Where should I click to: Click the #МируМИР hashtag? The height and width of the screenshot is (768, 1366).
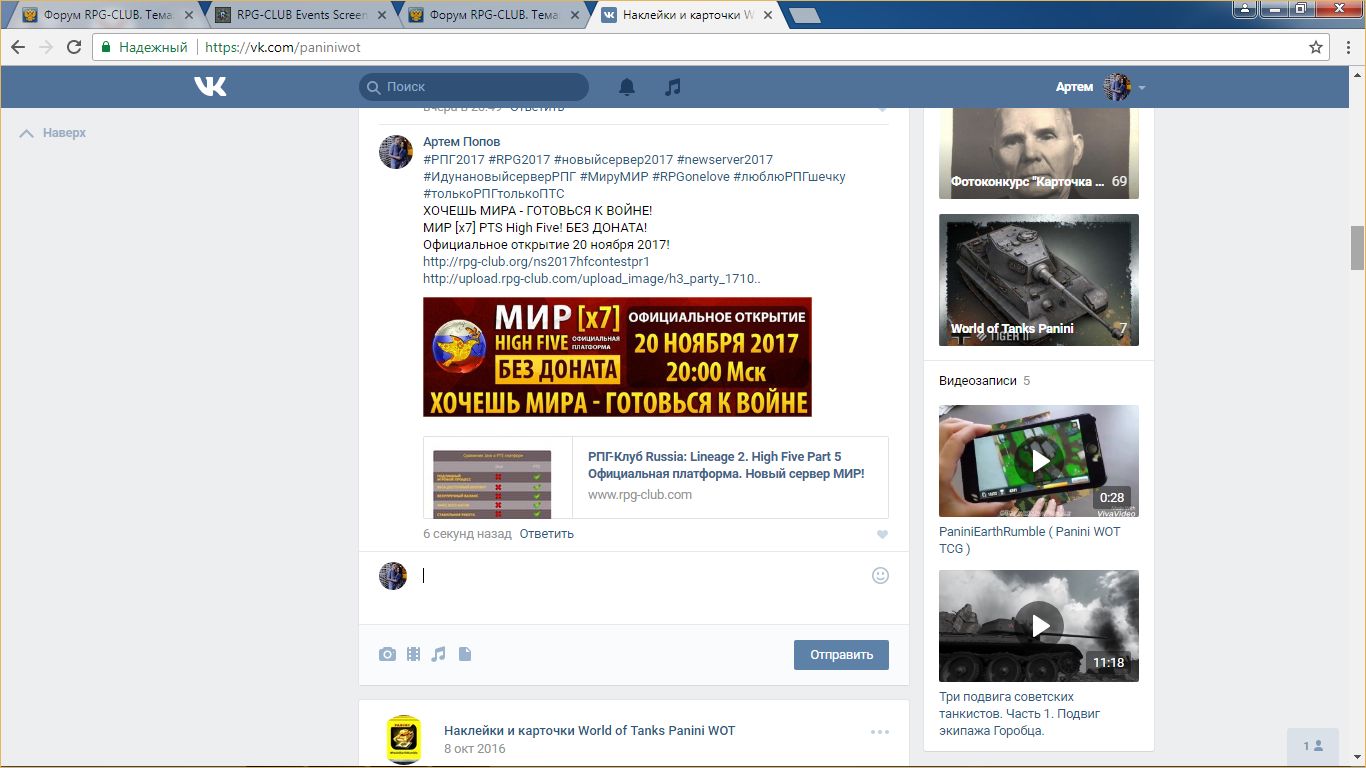coord(614,177)
